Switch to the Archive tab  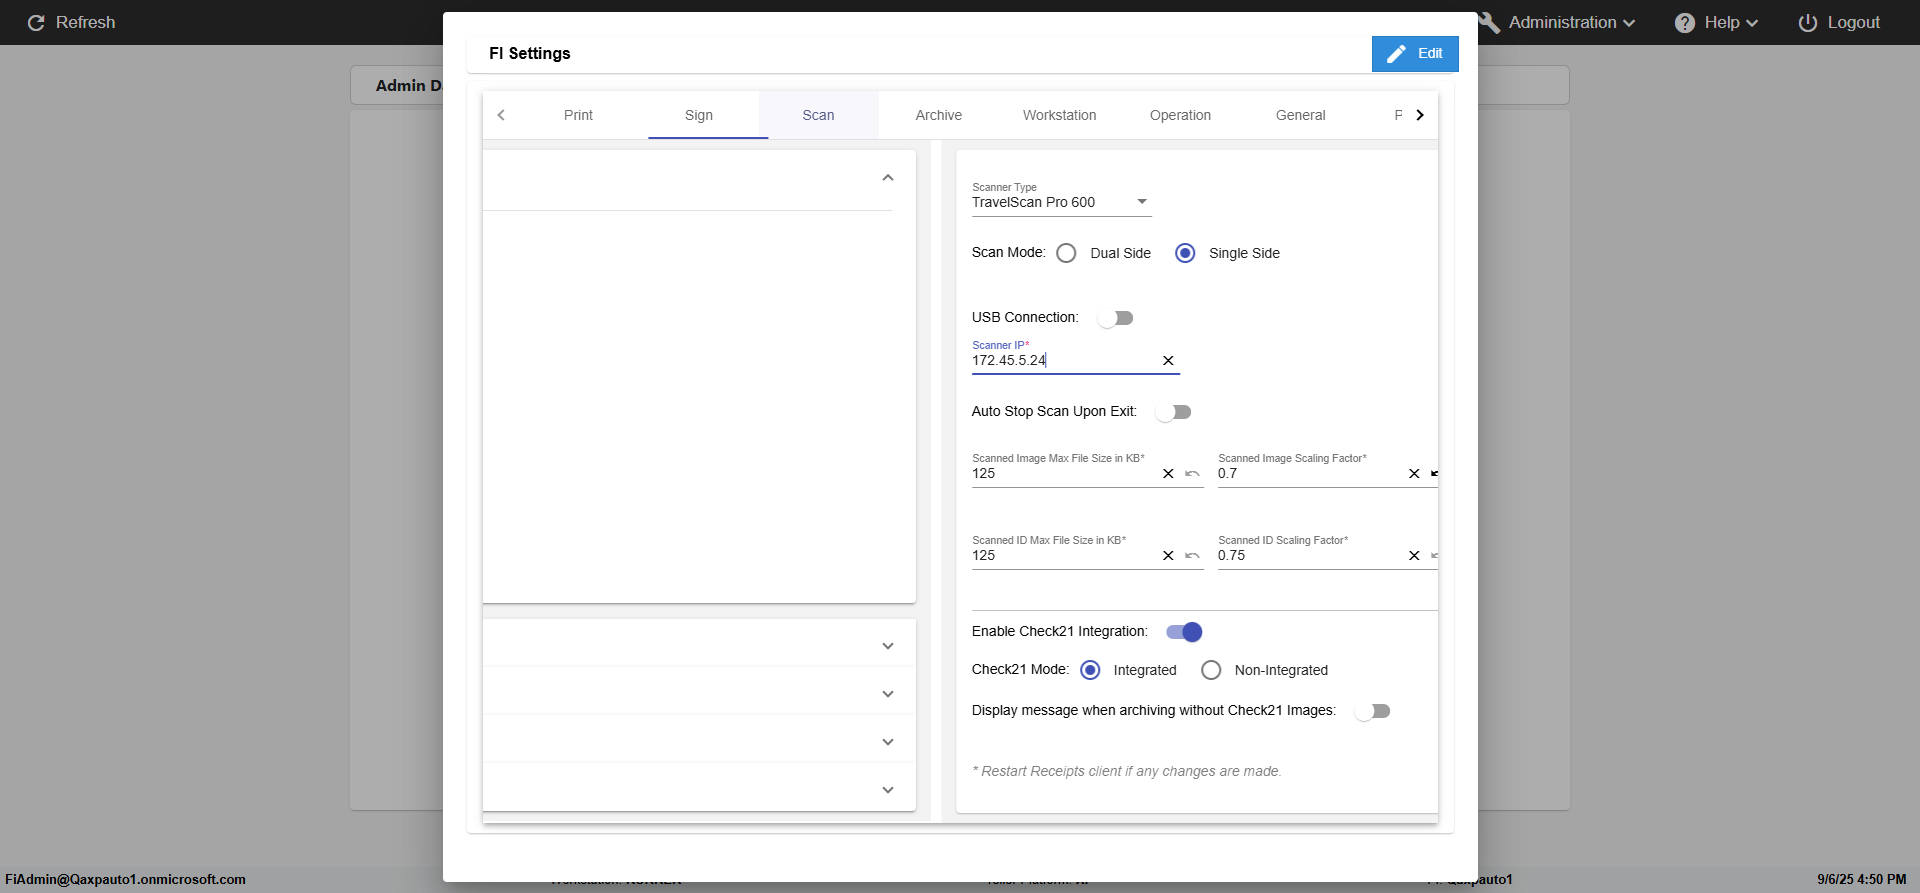tap(938, 116)
